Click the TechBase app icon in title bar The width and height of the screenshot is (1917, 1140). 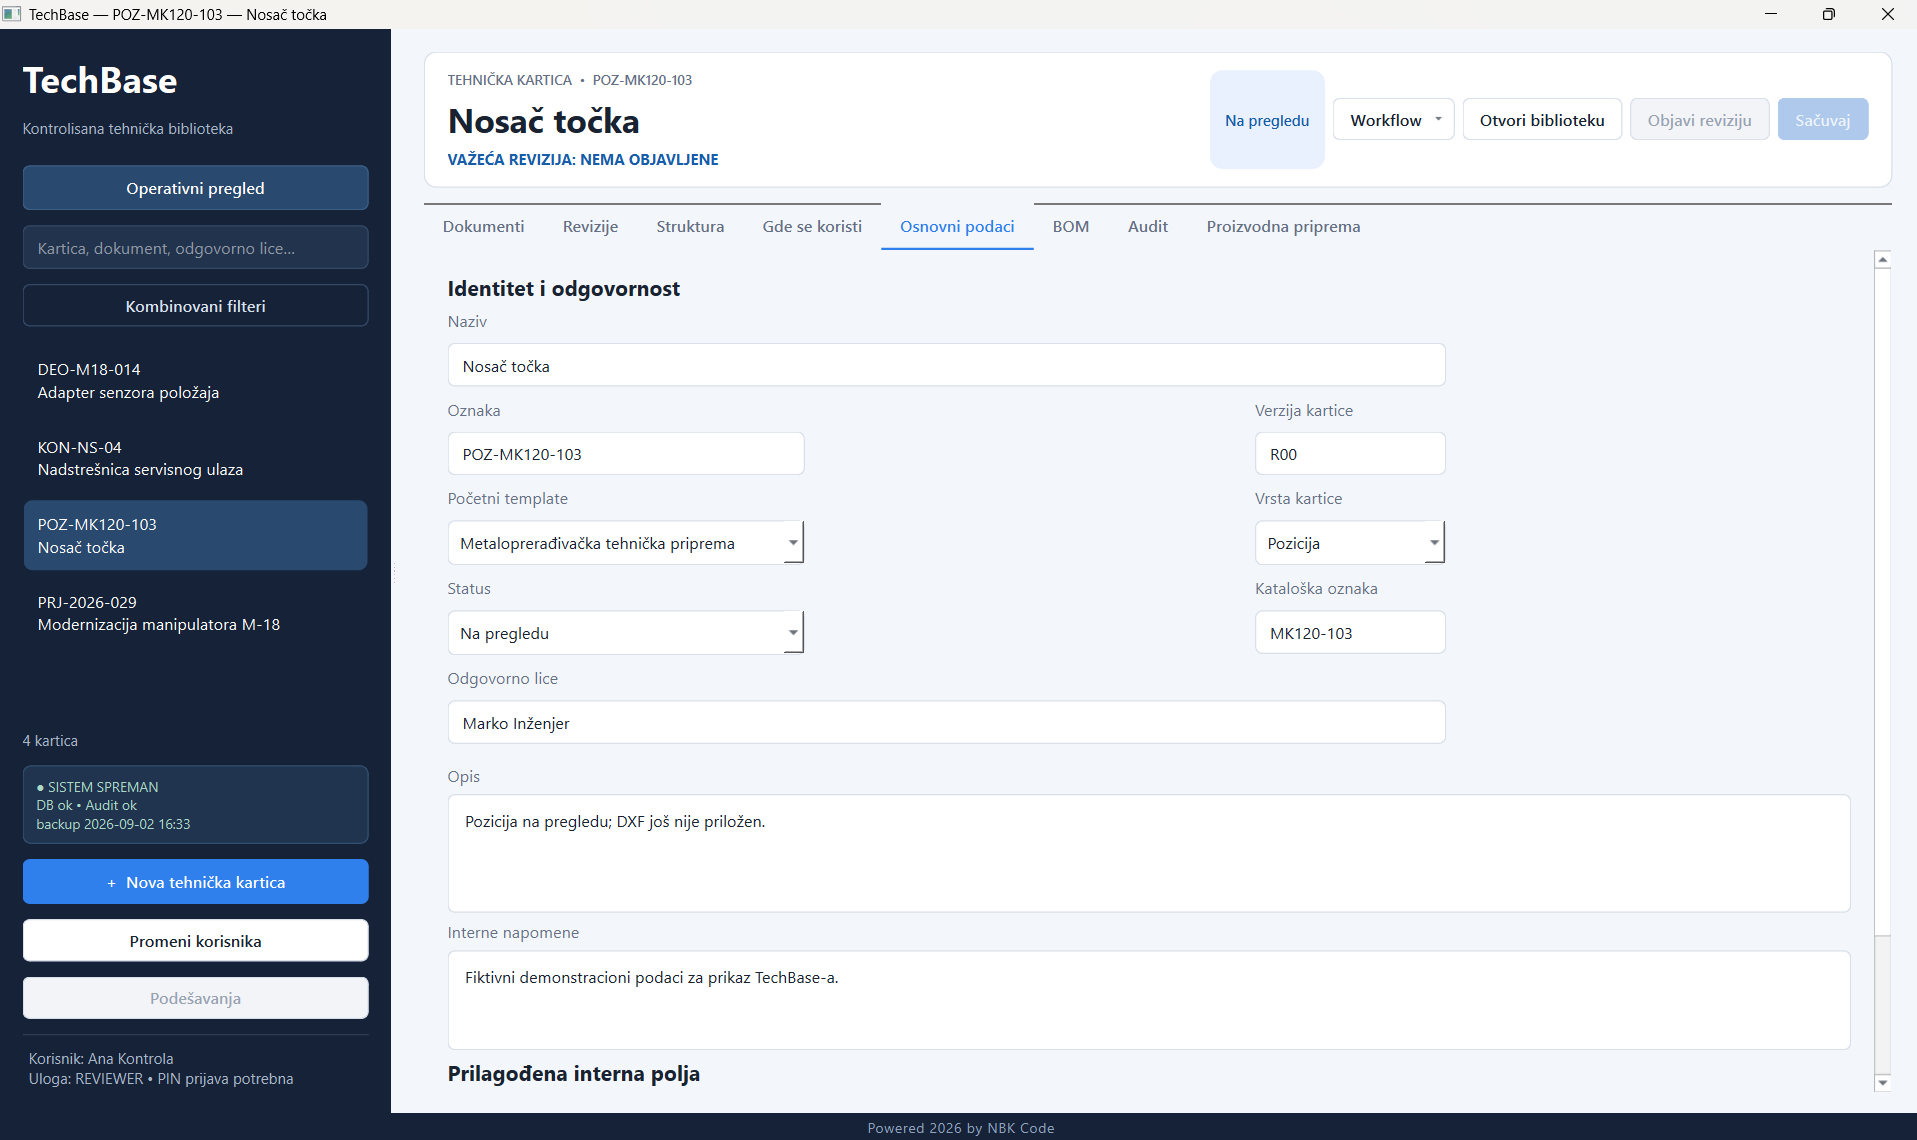point(12,14)
